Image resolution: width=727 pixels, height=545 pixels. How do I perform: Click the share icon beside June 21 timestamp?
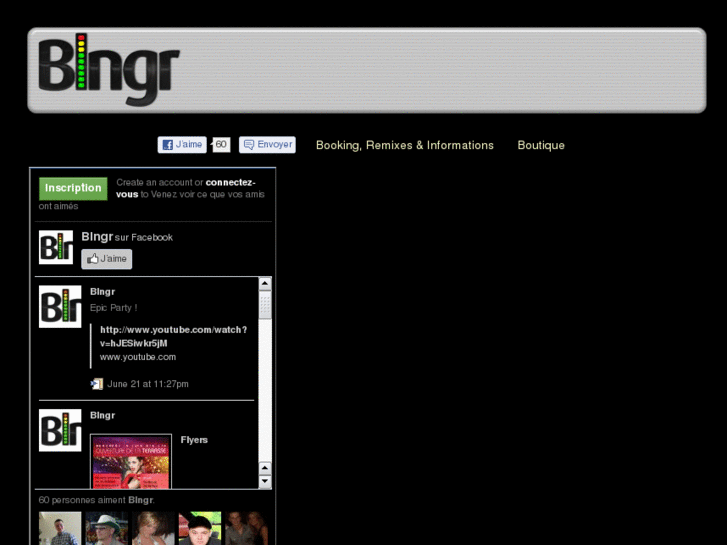[96, 384]
